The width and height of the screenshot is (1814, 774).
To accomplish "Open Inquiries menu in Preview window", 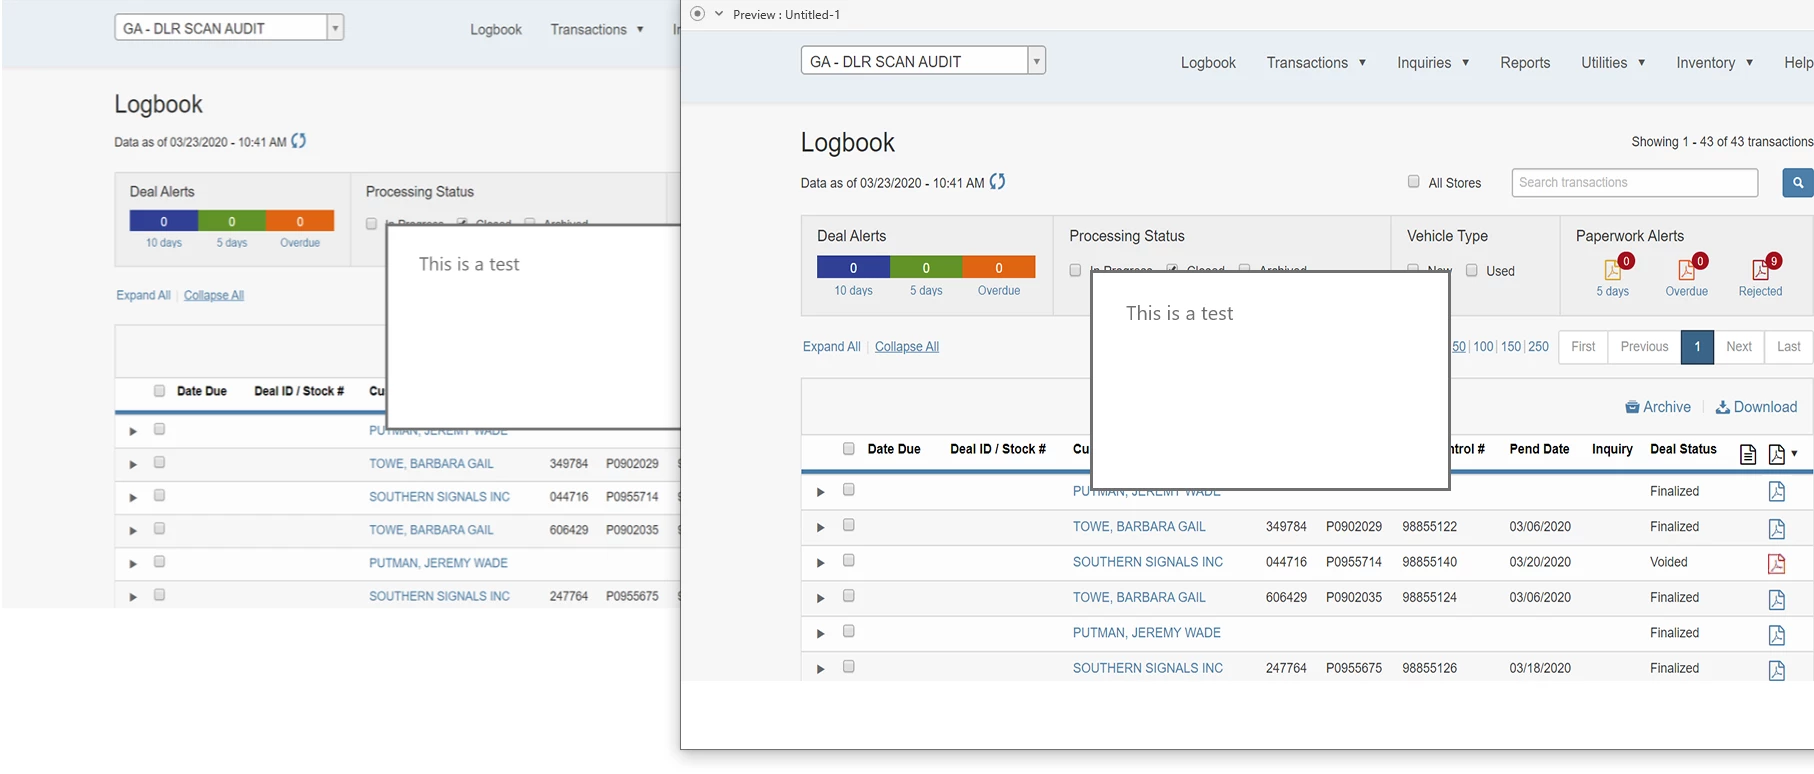I will pos(1433,62).
